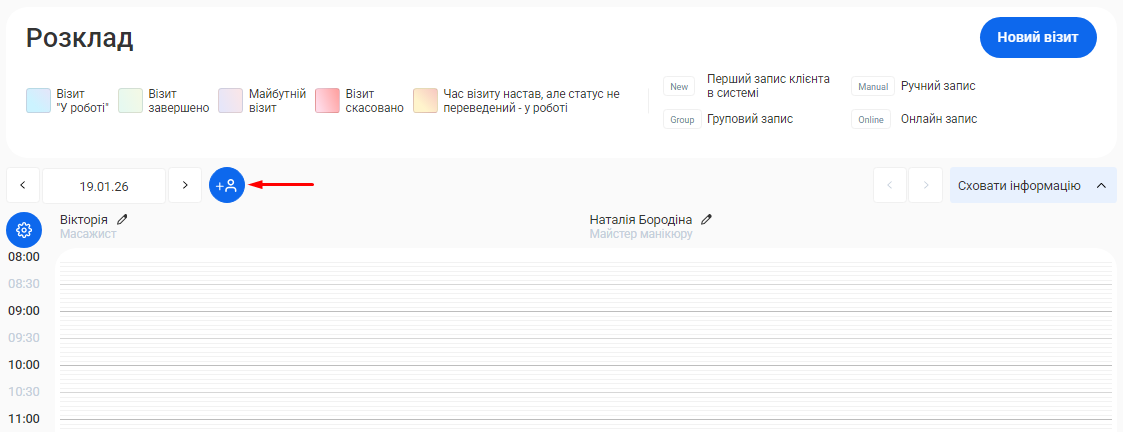Go to next date arrow

click(185, 185)
